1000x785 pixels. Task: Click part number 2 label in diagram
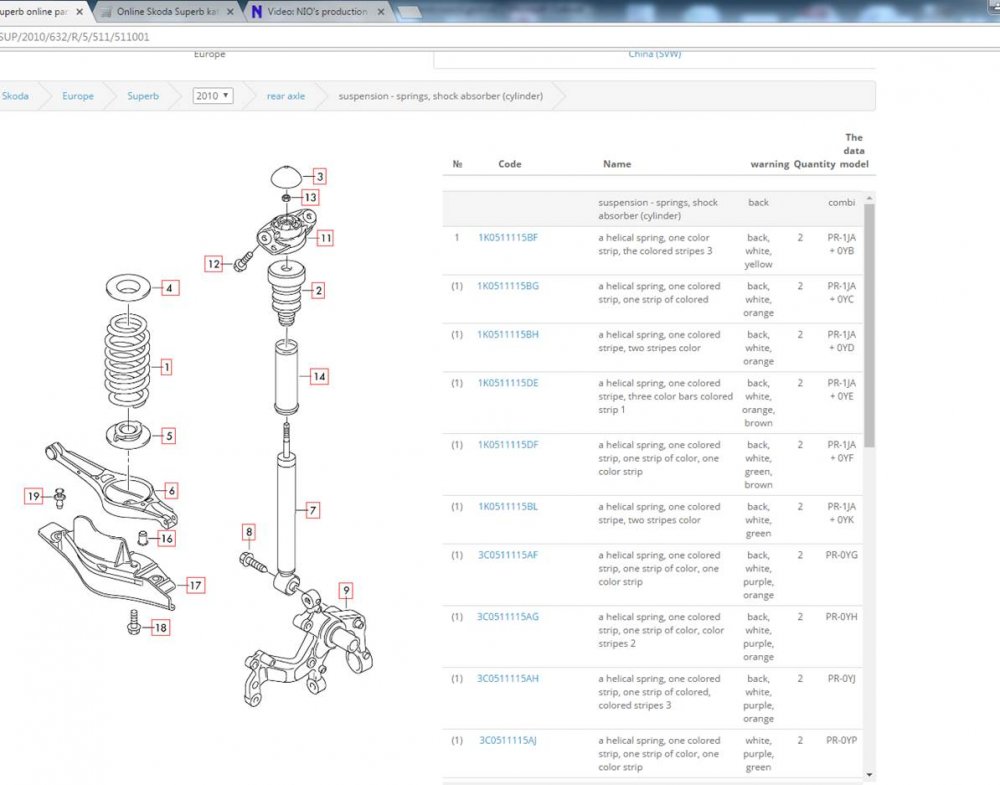click(x=319, y=291)
